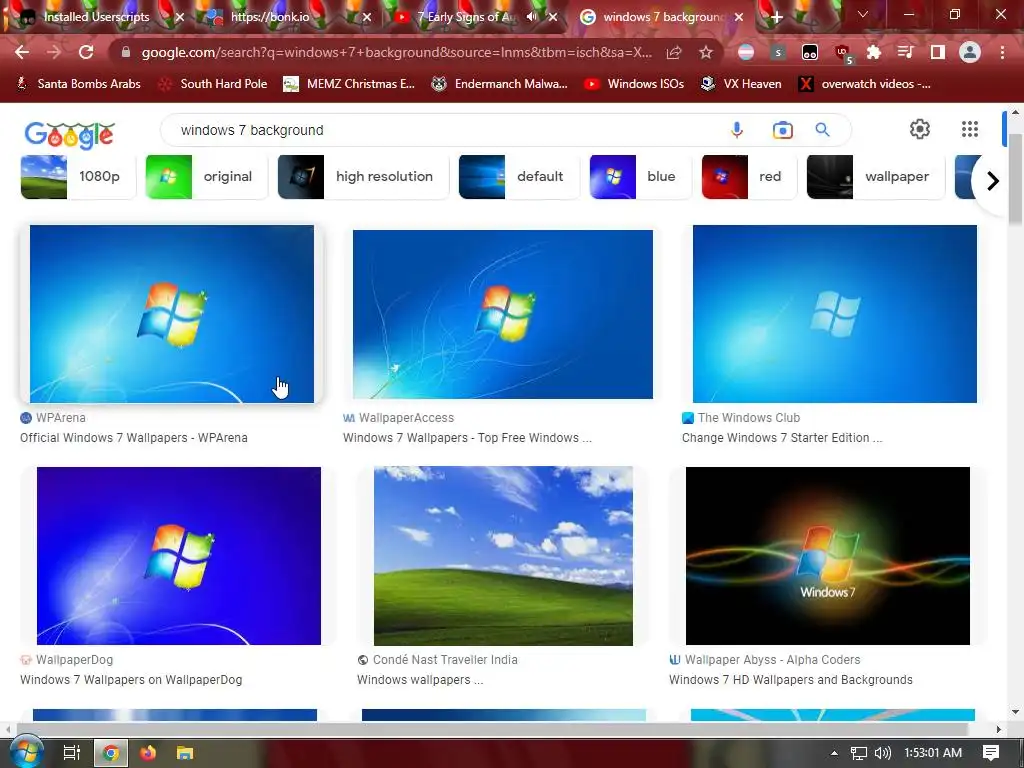Filter results by 1080p chip
1024x768 pixels.
point(78,176)
